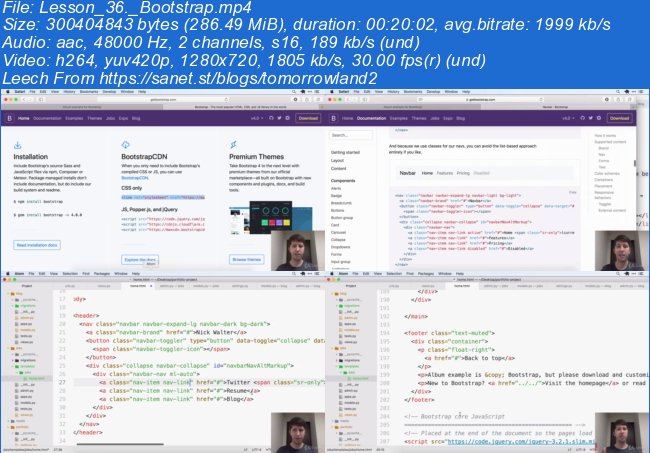Viewport: 650px width, 453px height.
Task: Click BootstrapCDN blue link in paragraph
Action: pos(135,177)
